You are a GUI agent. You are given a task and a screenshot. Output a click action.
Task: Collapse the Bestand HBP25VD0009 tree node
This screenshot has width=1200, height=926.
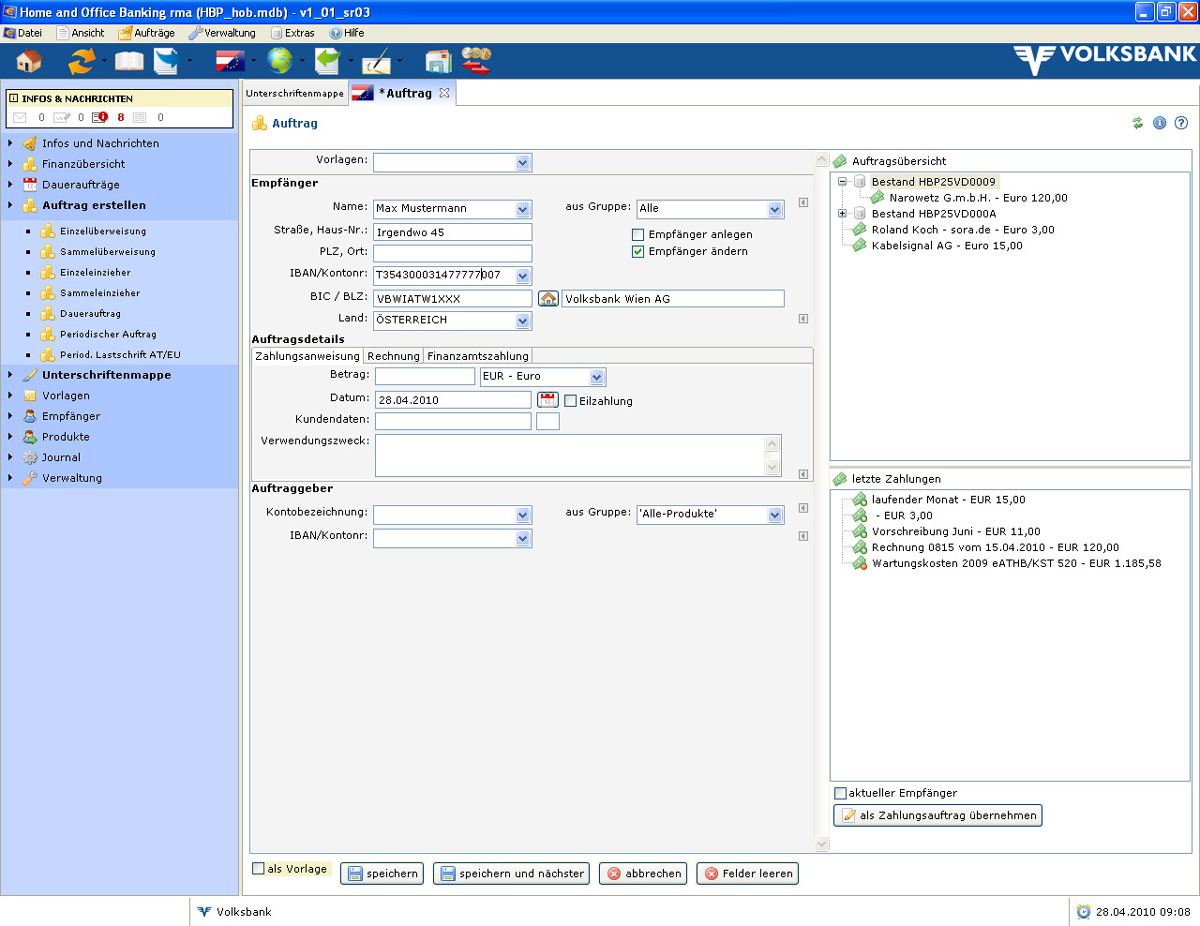(x=842, y=182)
